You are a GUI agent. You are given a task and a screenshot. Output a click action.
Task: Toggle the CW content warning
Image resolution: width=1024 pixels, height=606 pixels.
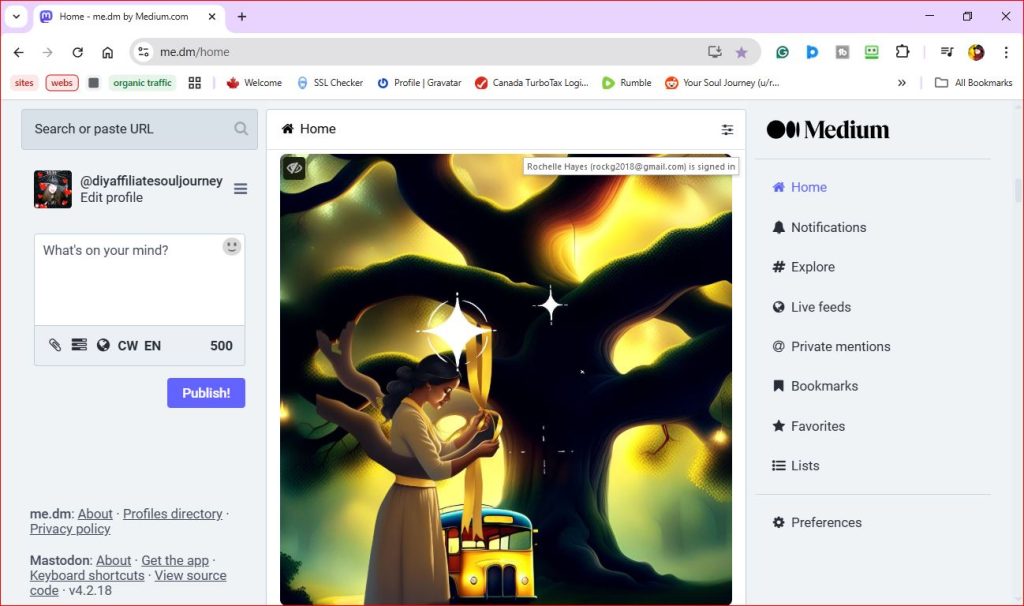coord(127,345)
